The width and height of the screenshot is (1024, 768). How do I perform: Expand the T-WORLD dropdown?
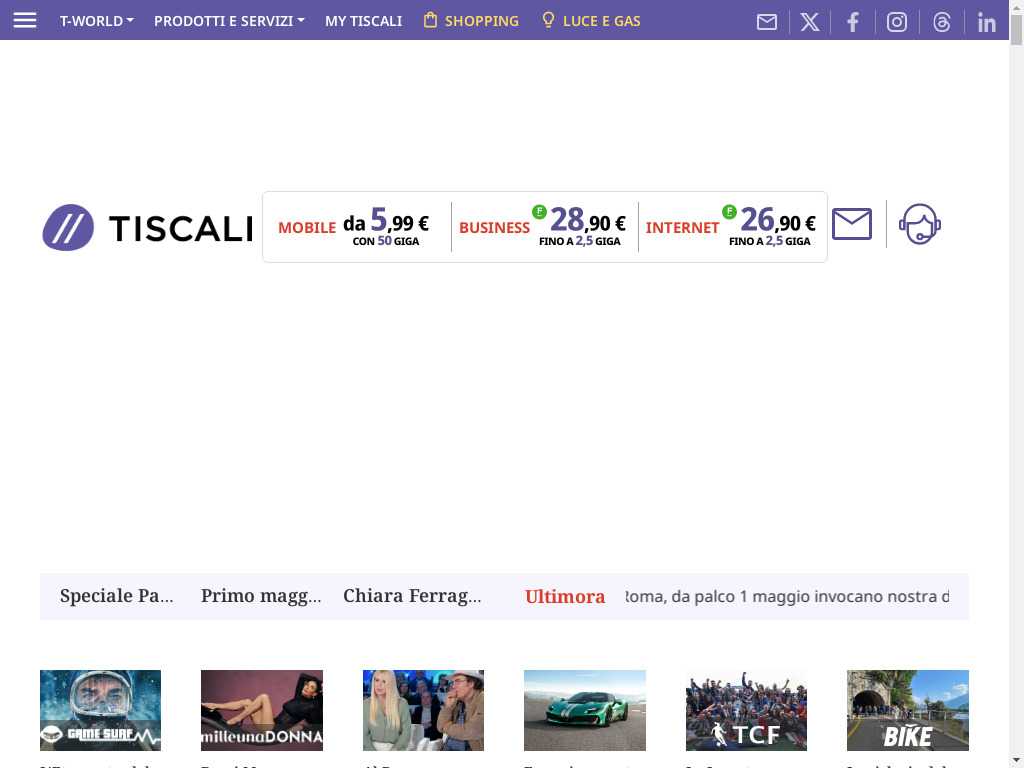[97, 21]
